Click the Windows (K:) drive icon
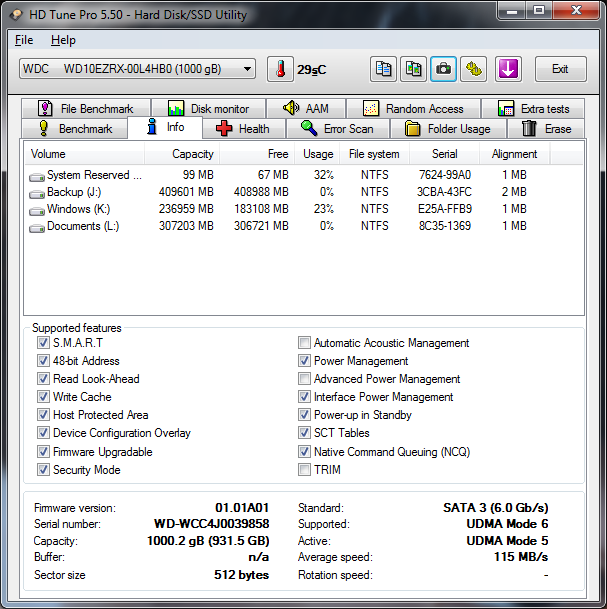Viewport: 607px width, 609px height. [x=37, y=211]
